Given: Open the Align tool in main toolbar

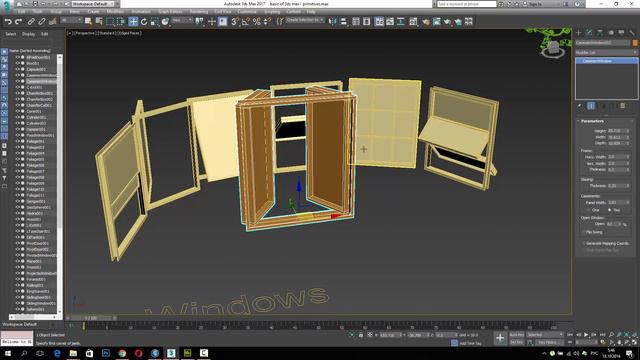Looking at the screenshot, I should 344,22.
